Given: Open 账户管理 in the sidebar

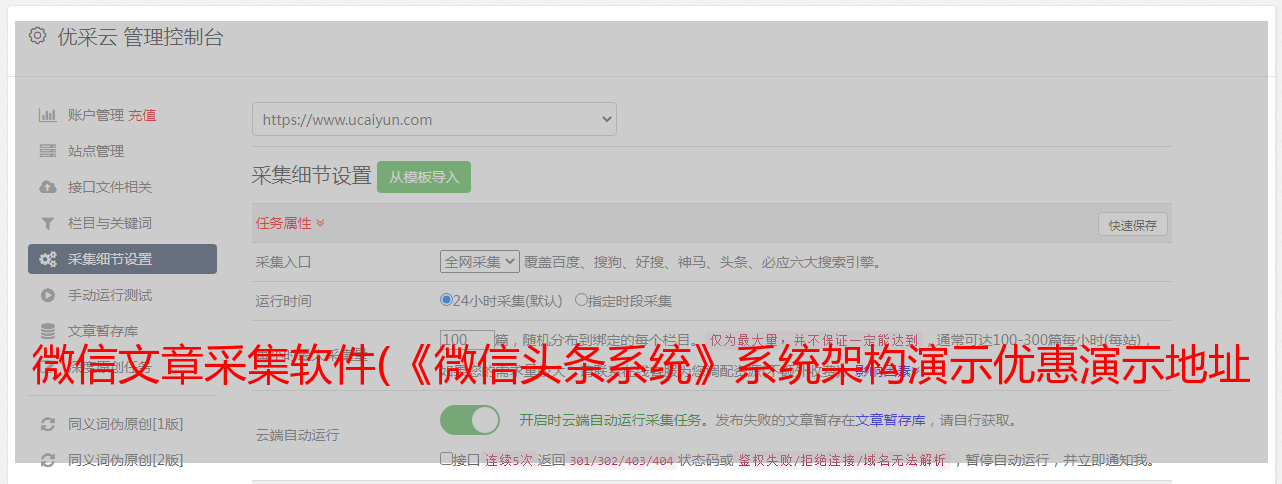Looking at the screenshot, I should coord(96,115).
